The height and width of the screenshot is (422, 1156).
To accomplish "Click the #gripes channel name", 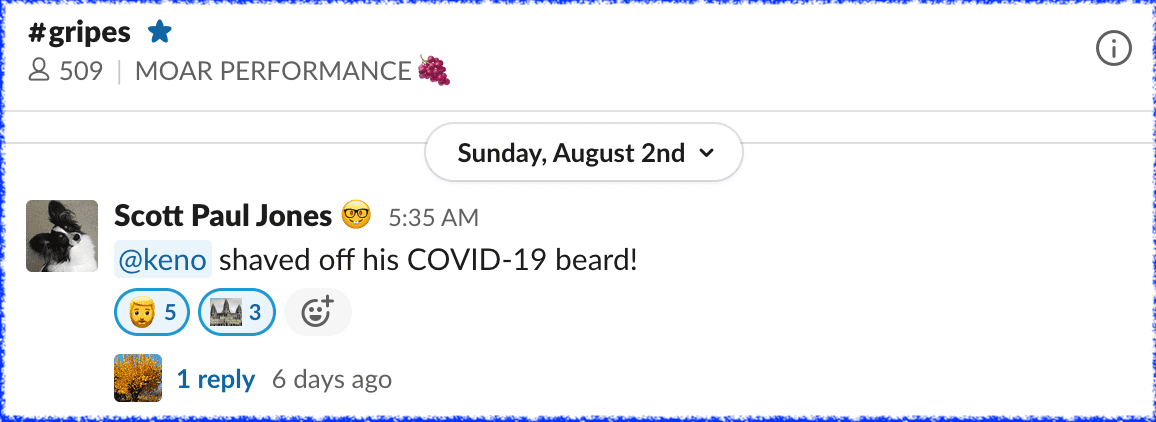I will (x=80, y=33).
